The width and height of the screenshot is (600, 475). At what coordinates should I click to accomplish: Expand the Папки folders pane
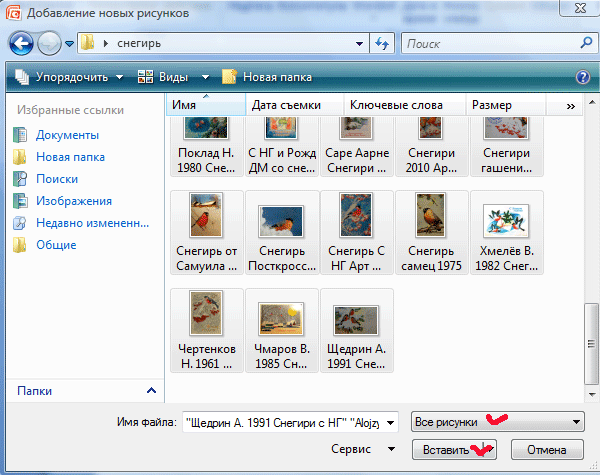point(152,390)
